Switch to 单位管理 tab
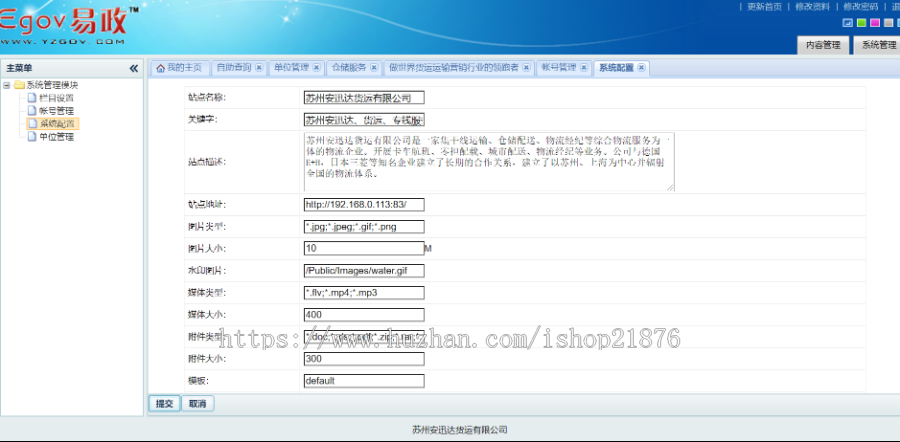This screenshot has height=442, width=900. (x=291, y=68)
